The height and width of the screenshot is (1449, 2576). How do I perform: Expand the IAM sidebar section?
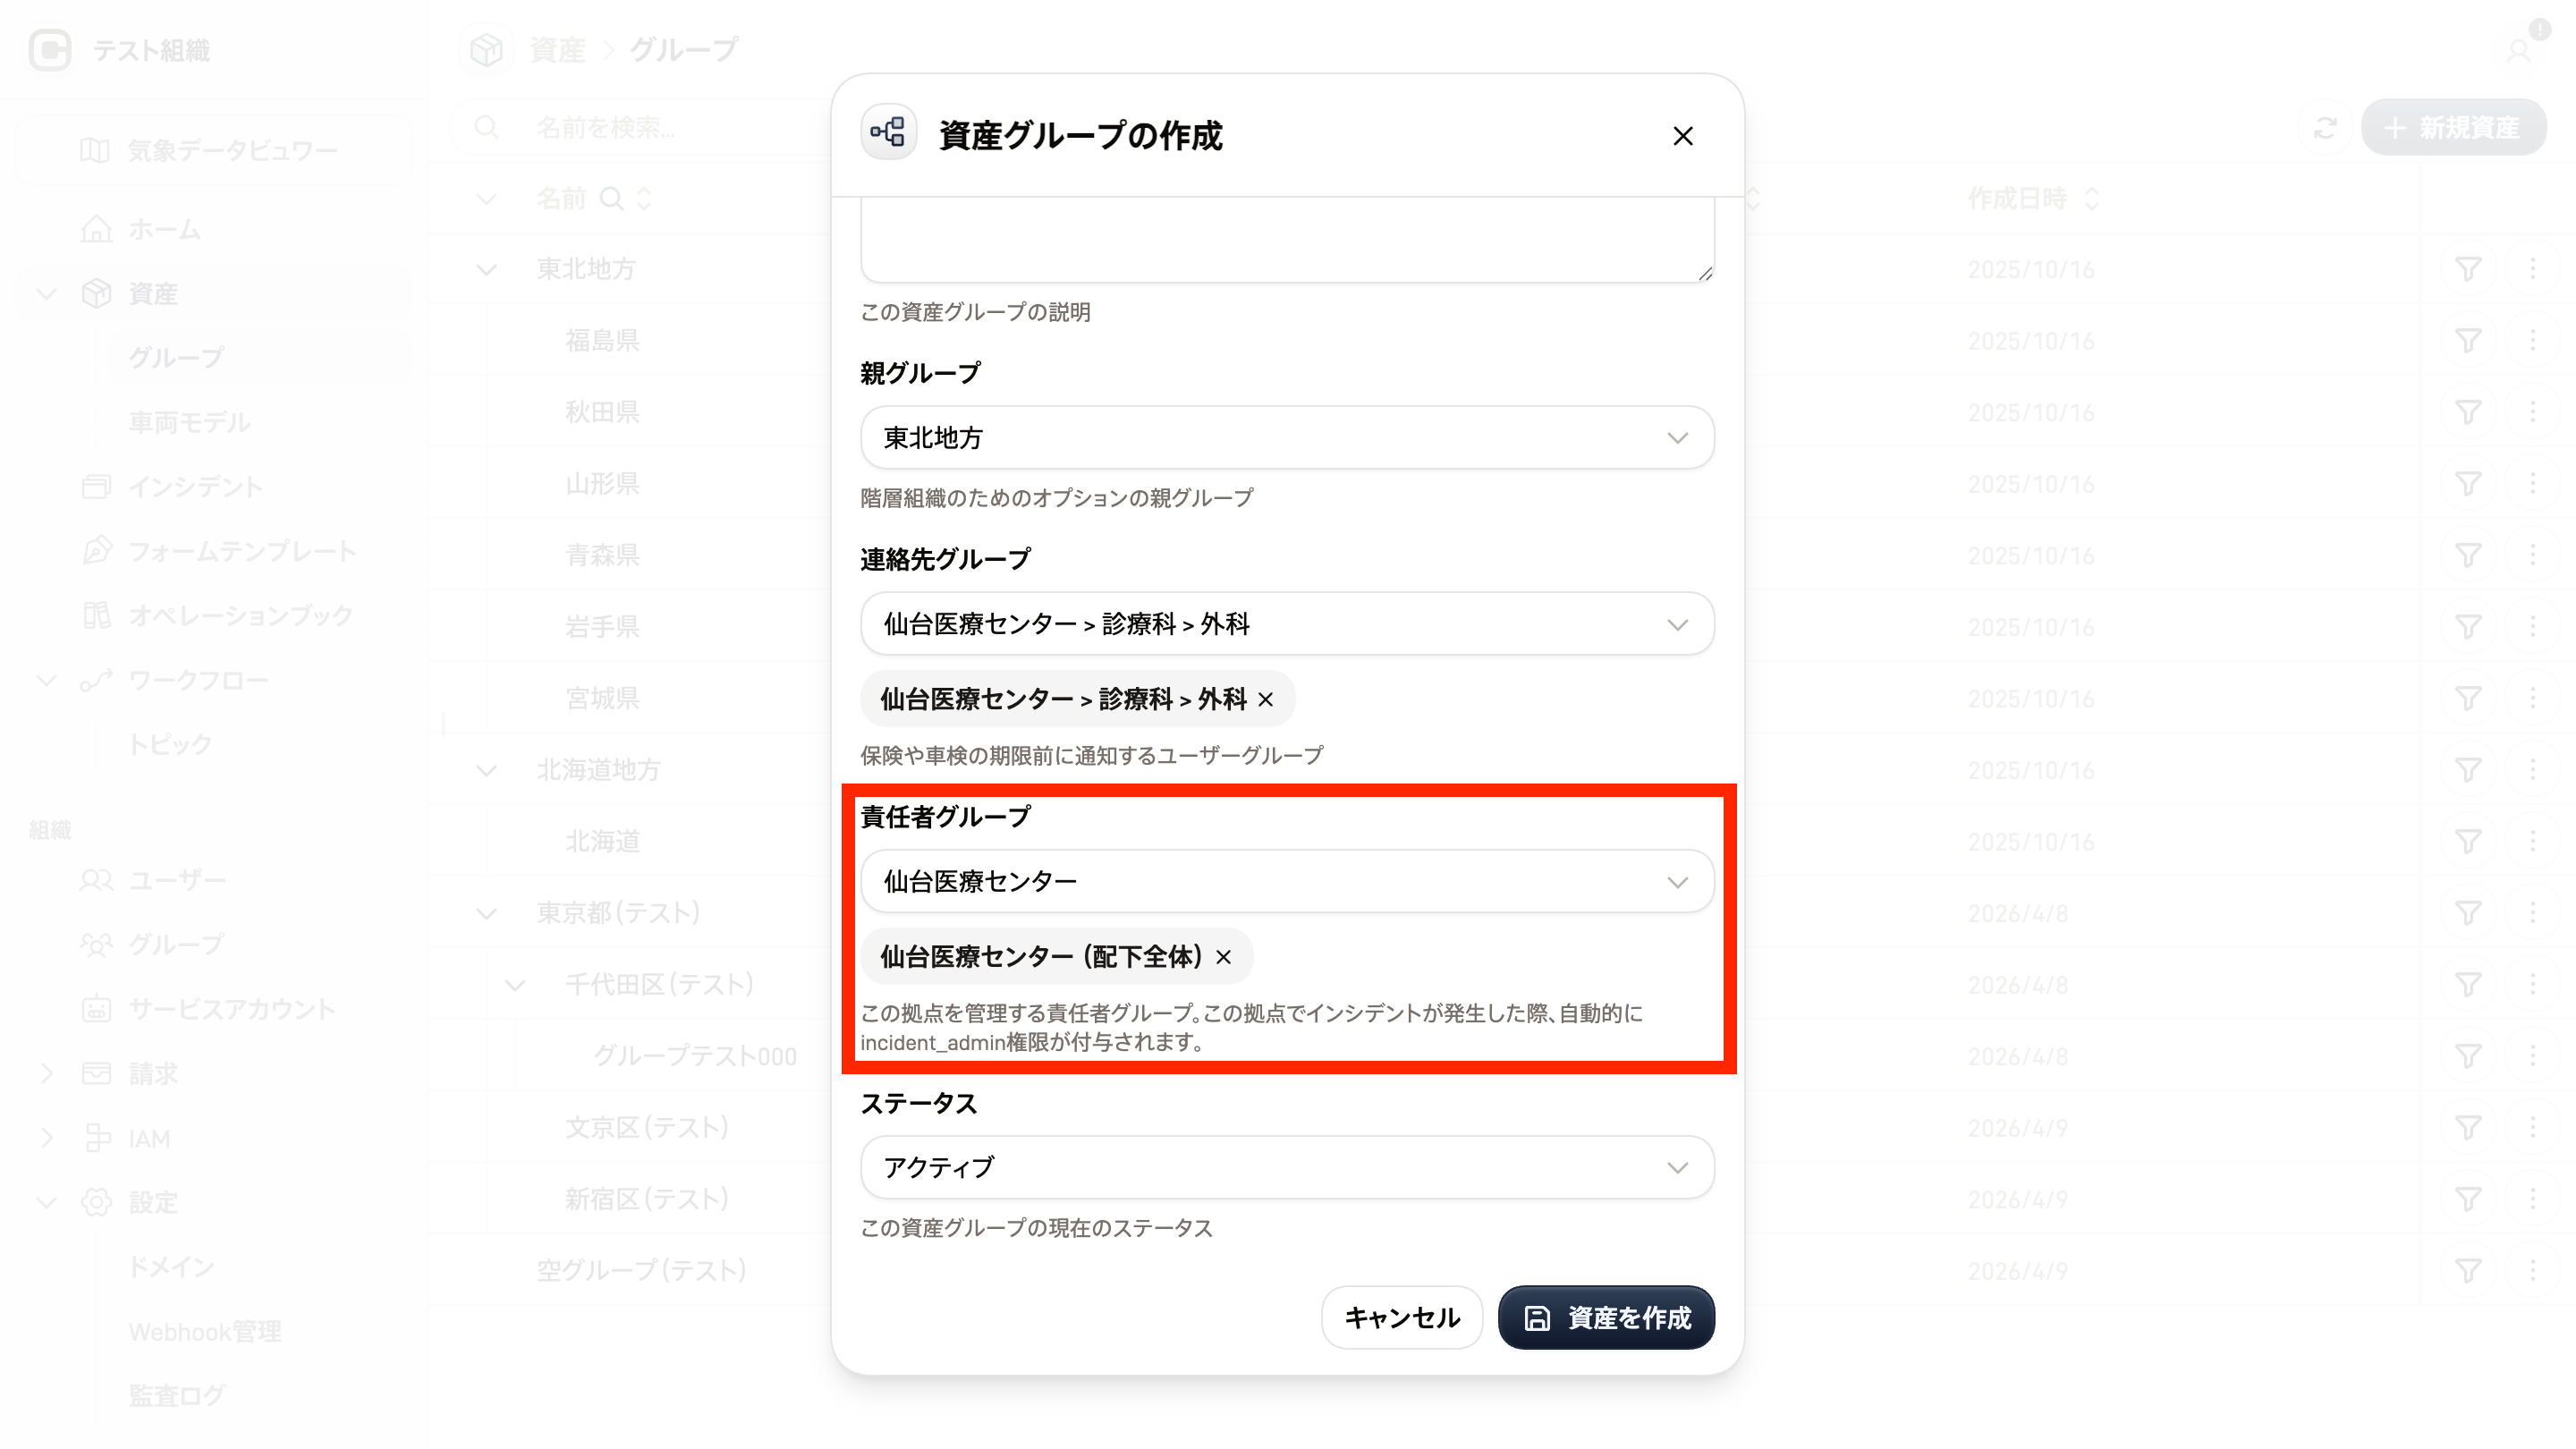tap(46, 1139)
